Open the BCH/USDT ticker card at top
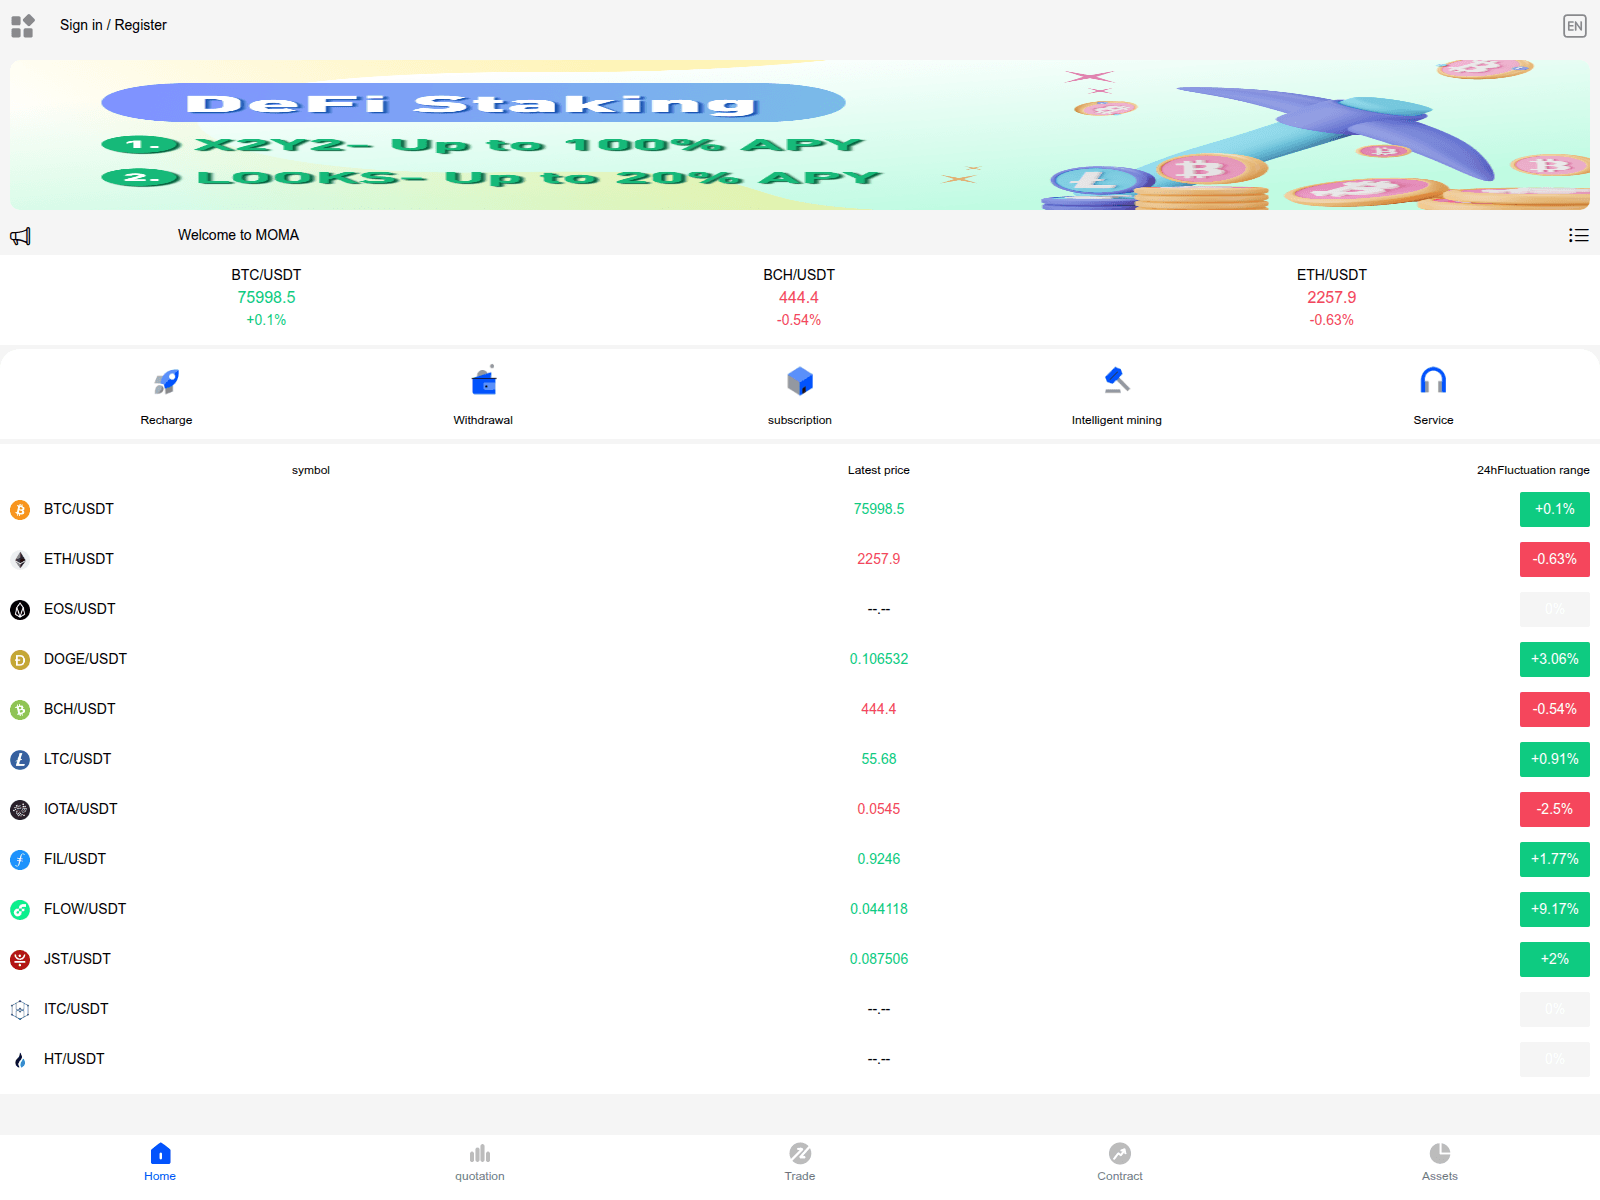This screenshot has height=1200, width=1600. point(799,297)
